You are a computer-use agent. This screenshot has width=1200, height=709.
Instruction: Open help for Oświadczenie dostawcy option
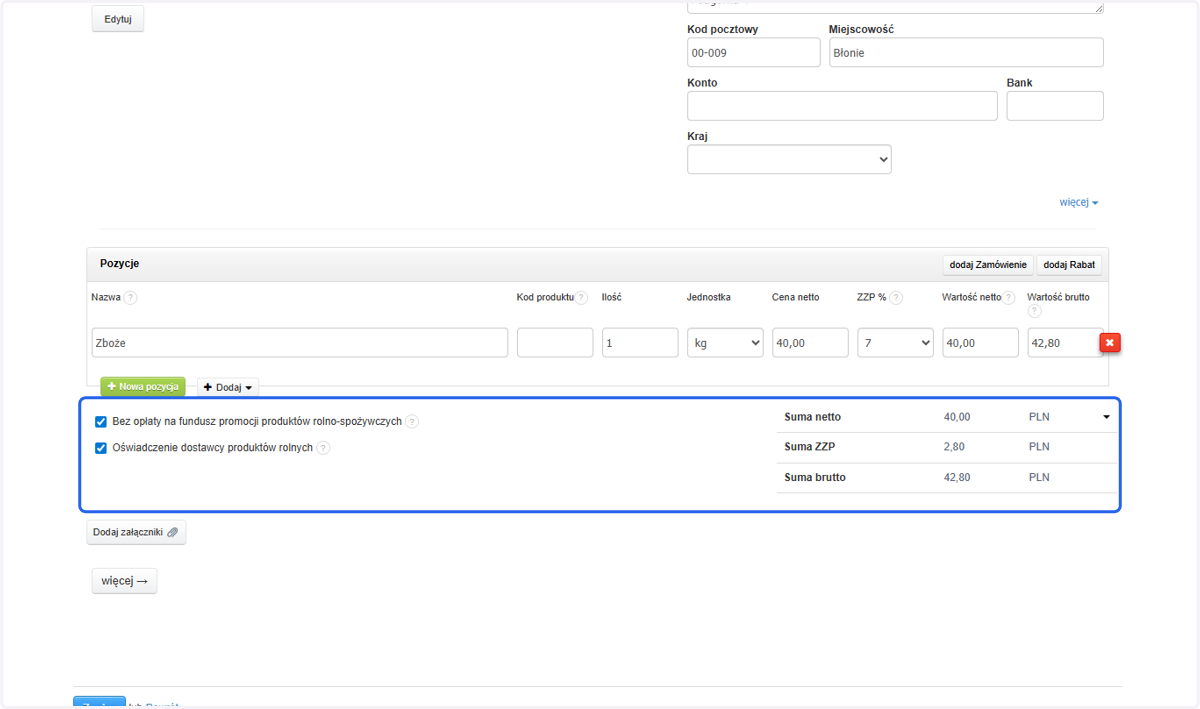coord(323,448)
